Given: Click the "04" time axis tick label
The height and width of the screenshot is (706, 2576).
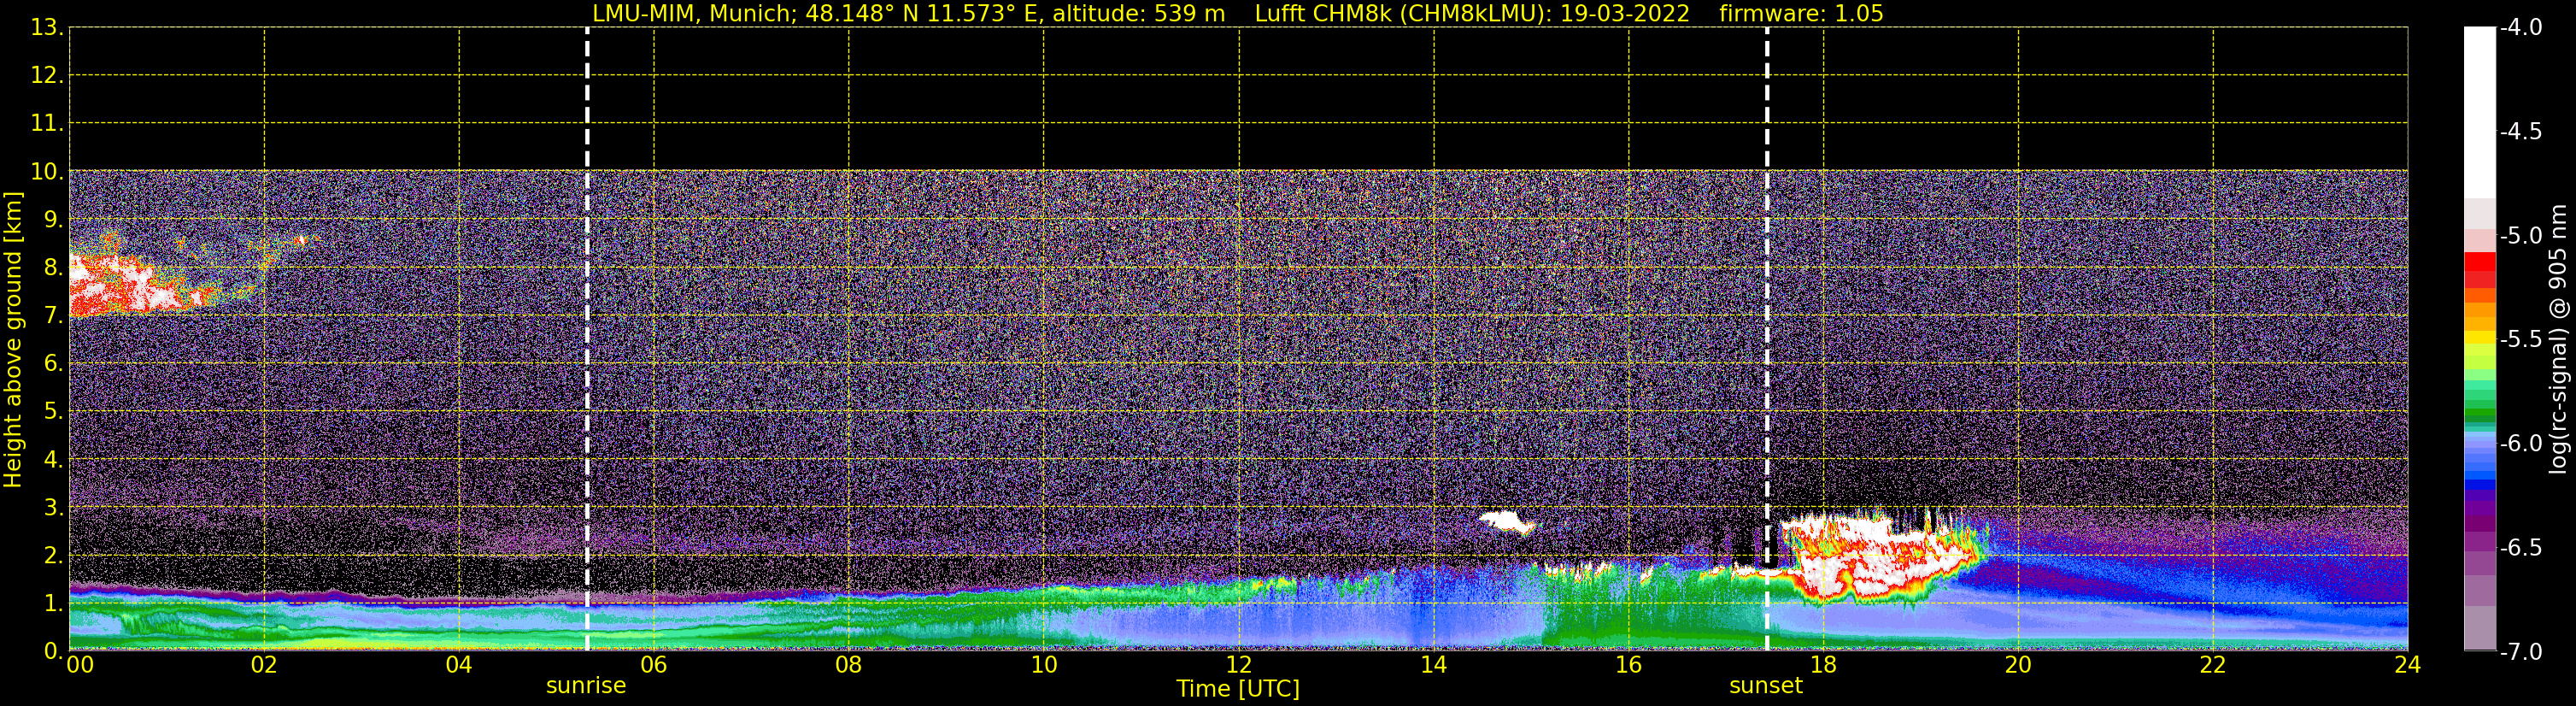Looking at the screenshot, I should [x=459, y=666].
